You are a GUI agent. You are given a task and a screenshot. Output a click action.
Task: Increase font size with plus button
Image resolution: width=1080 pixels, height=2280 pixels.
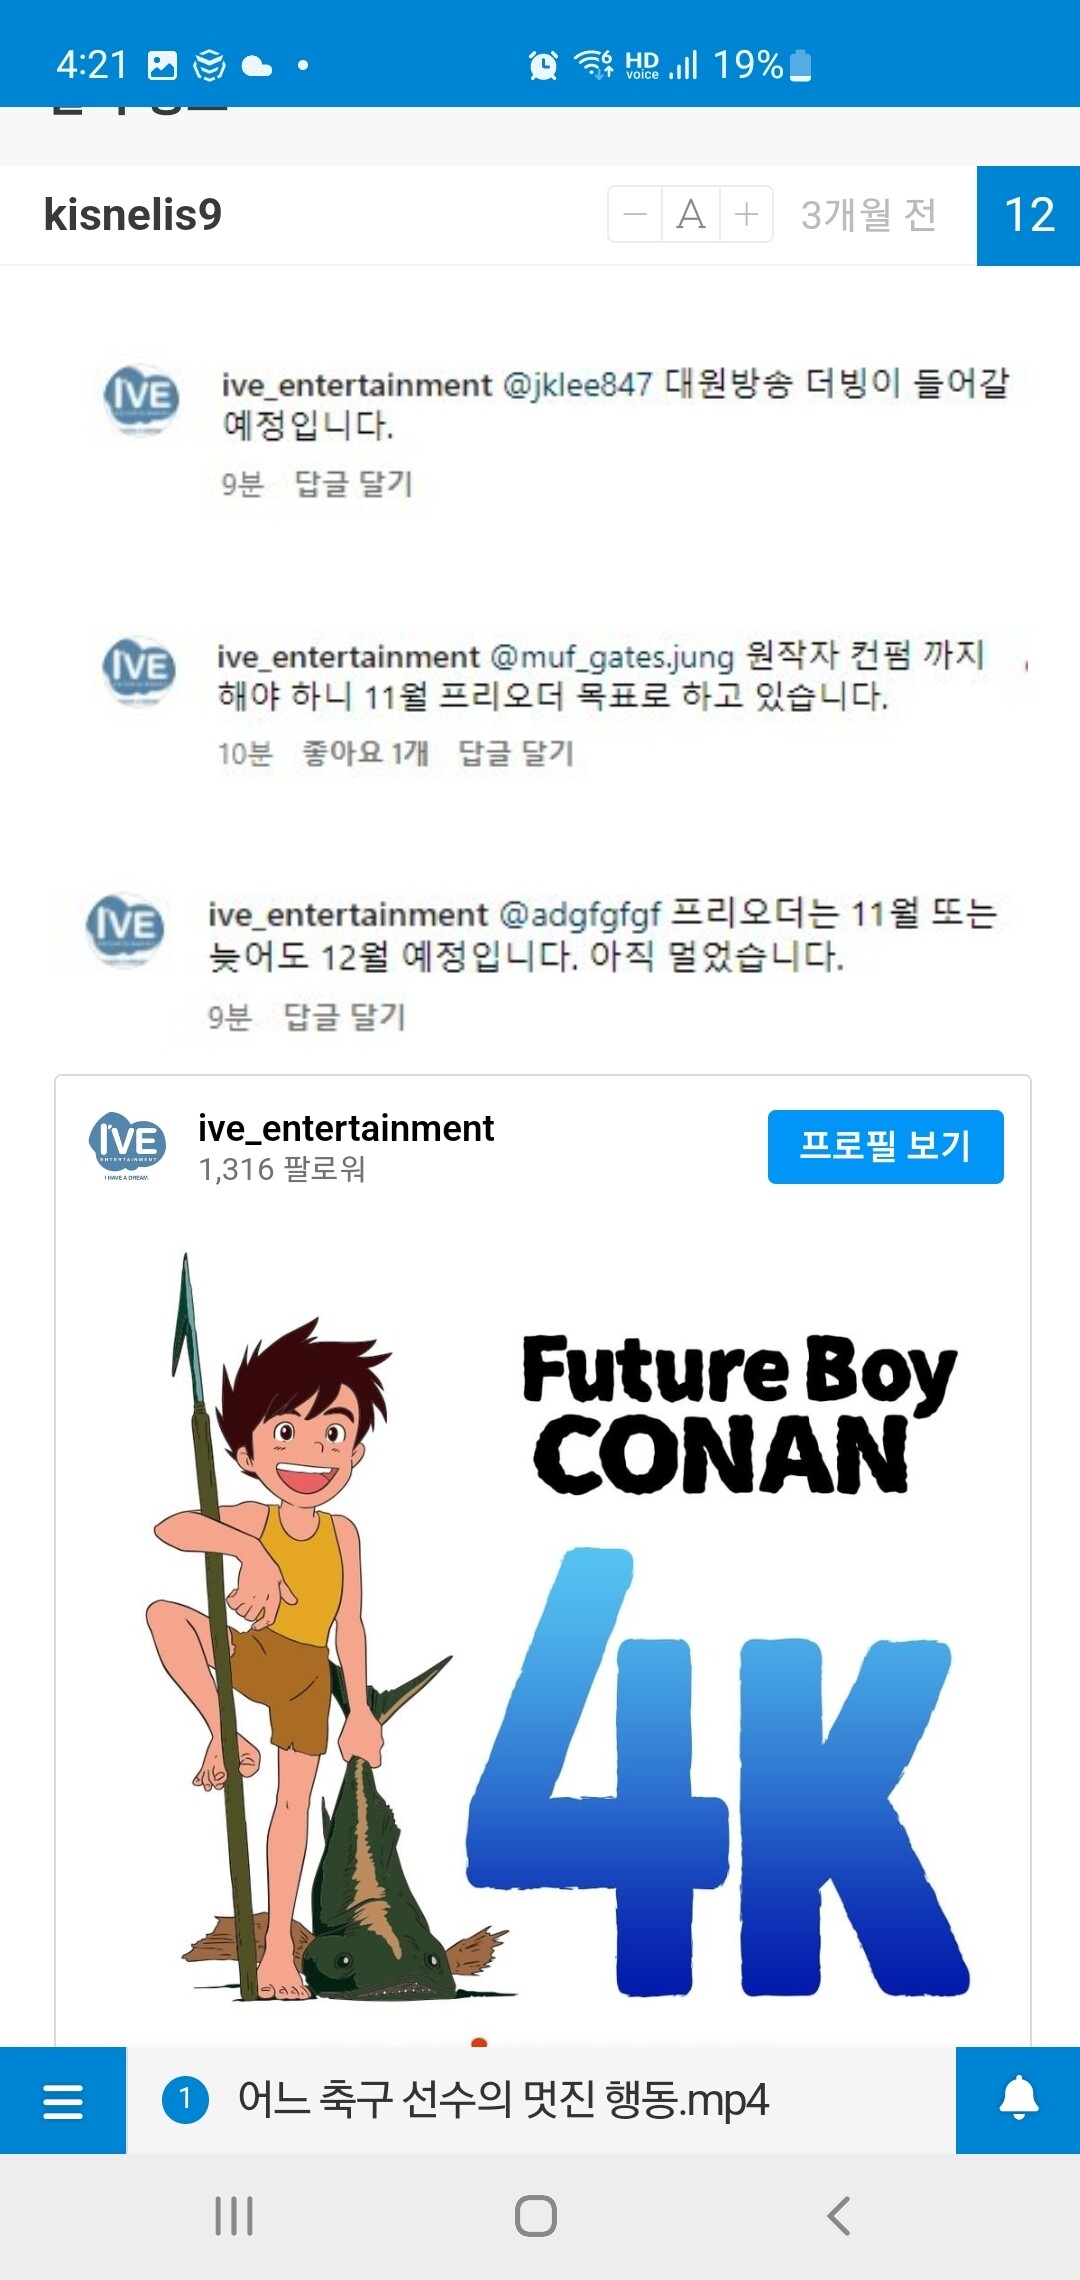click(x=746, y=214)
